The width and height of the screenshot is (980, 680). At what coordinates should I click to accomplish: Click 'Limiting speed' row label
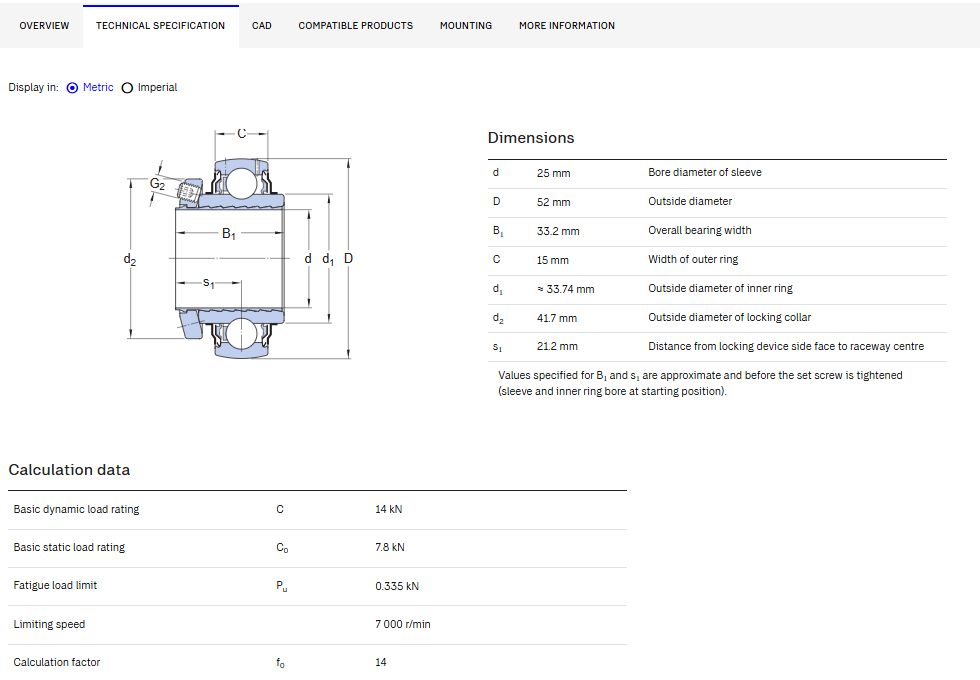point(49,624)
